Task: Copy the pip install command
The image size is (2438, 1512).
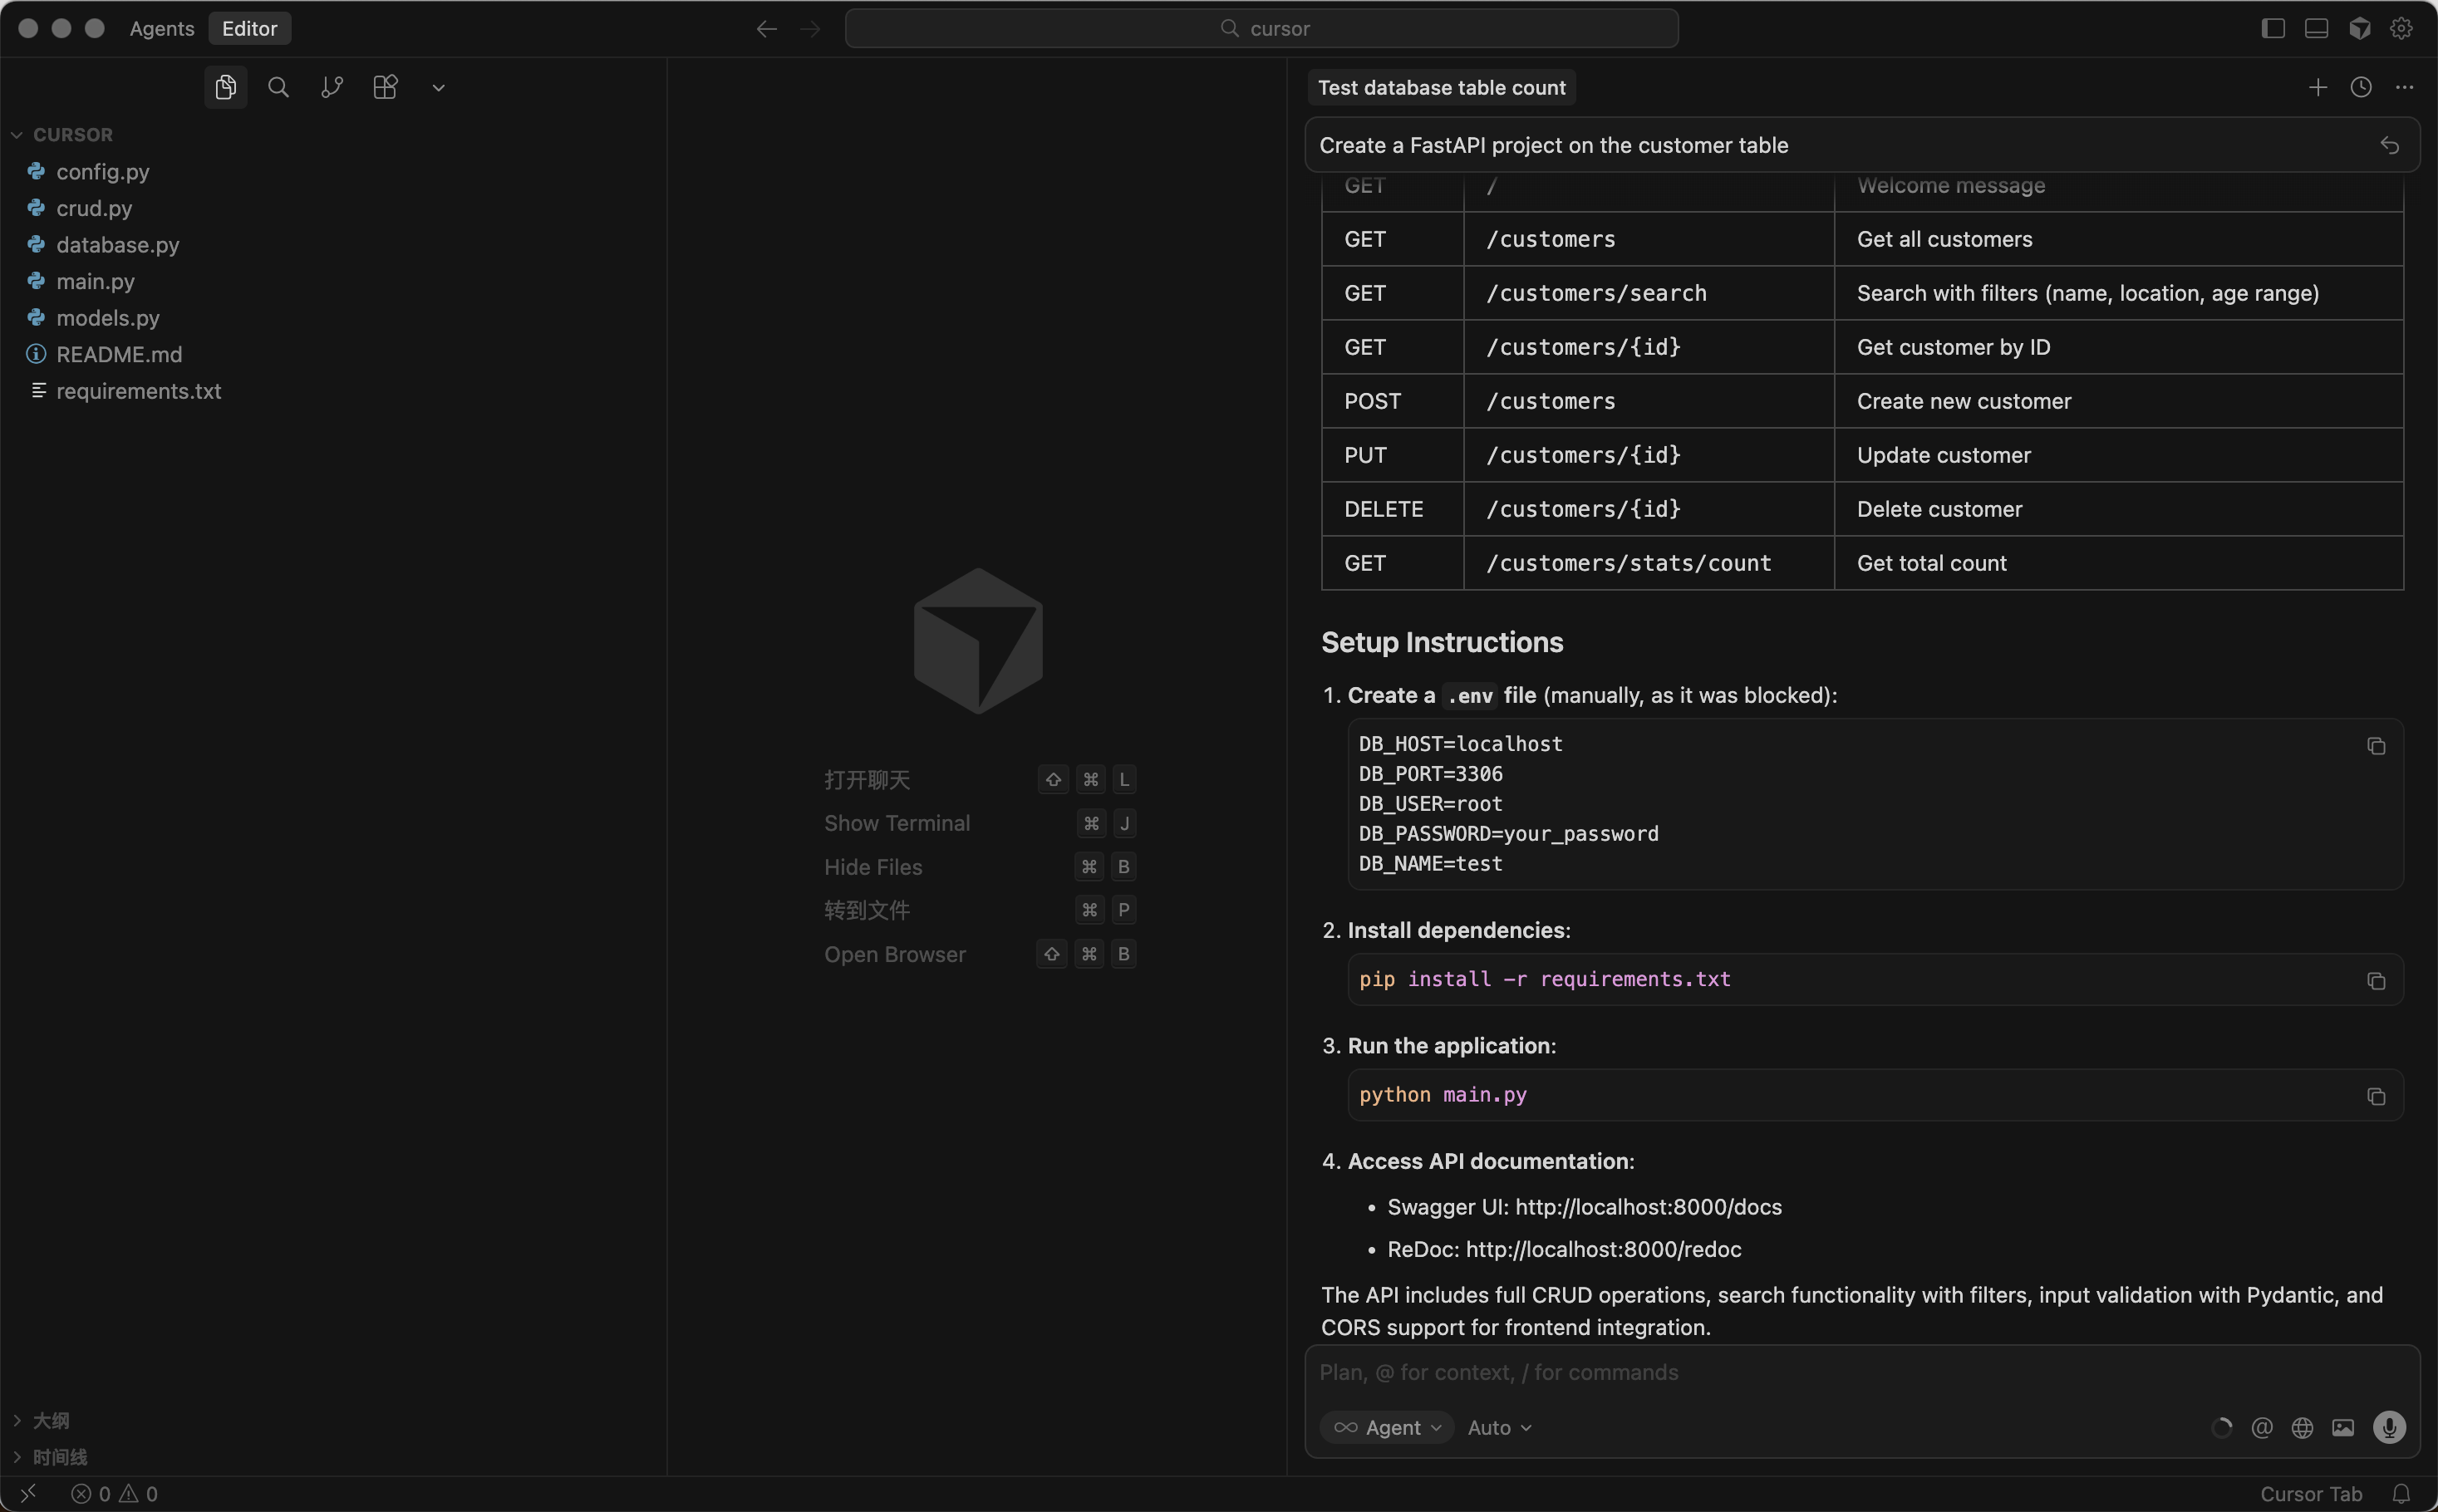Action: click(2376, 981)
